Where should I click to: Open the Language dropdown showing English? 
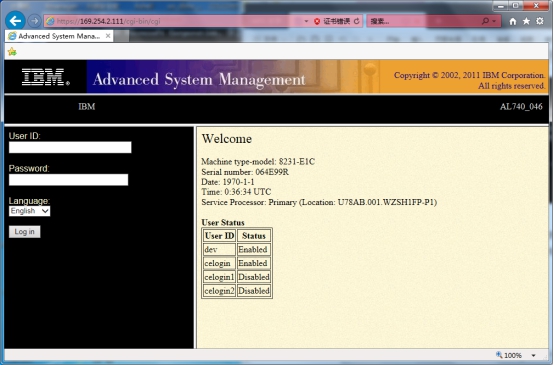pos(29,211)
